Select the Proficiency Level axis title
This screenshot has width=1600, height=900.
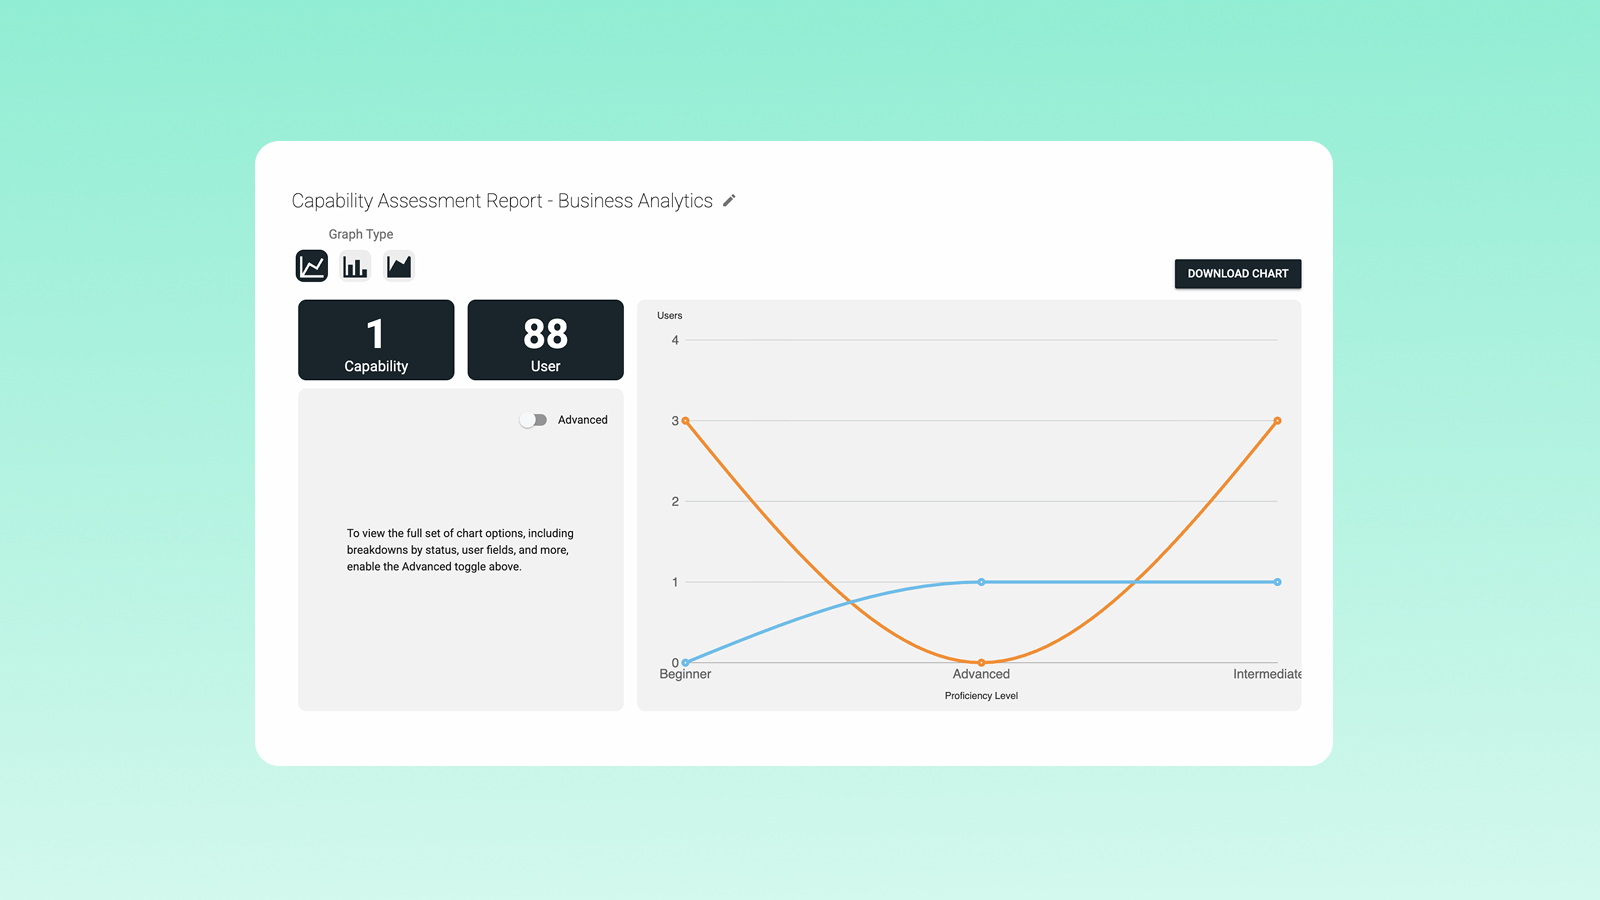point(981,696)
